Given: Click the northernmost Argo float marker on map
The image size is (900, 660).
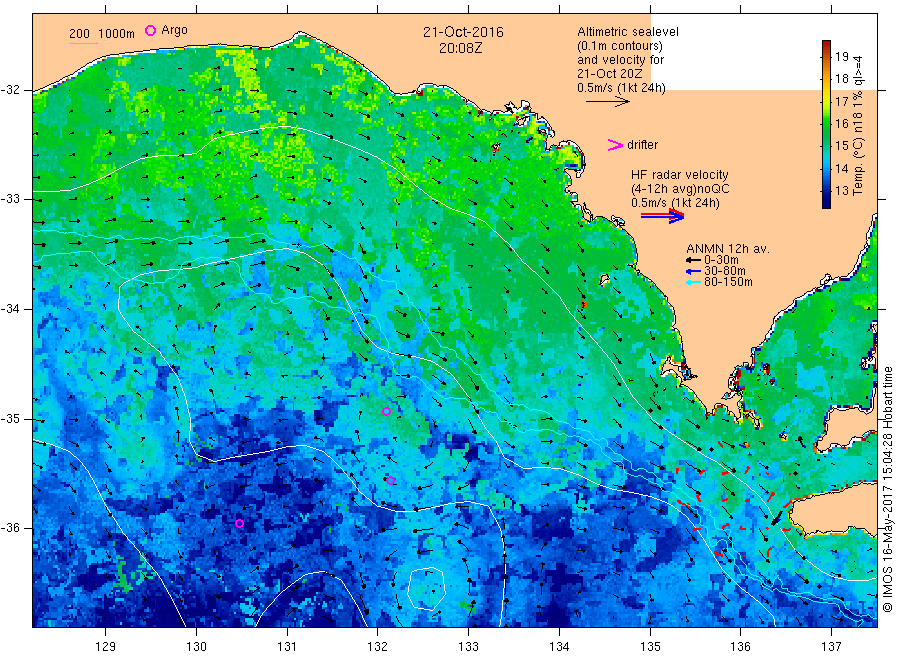Looking at the screenshot, I should 386,411.
